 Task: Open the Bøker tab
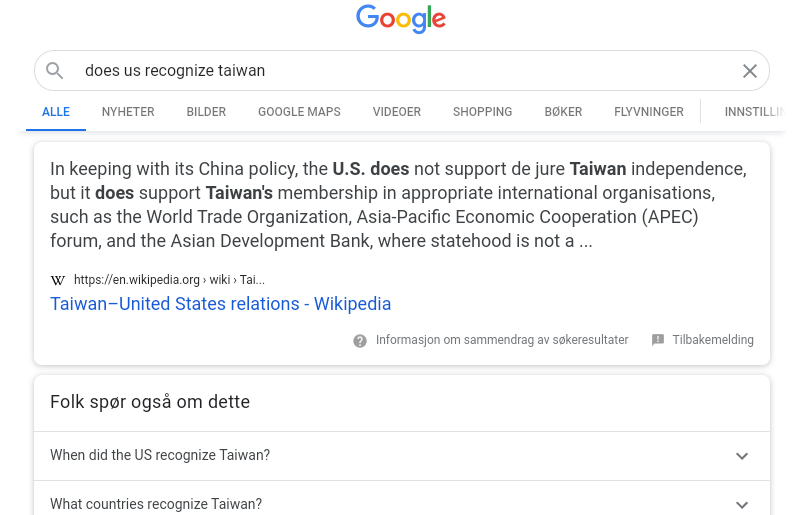click(x=563, y=112)
